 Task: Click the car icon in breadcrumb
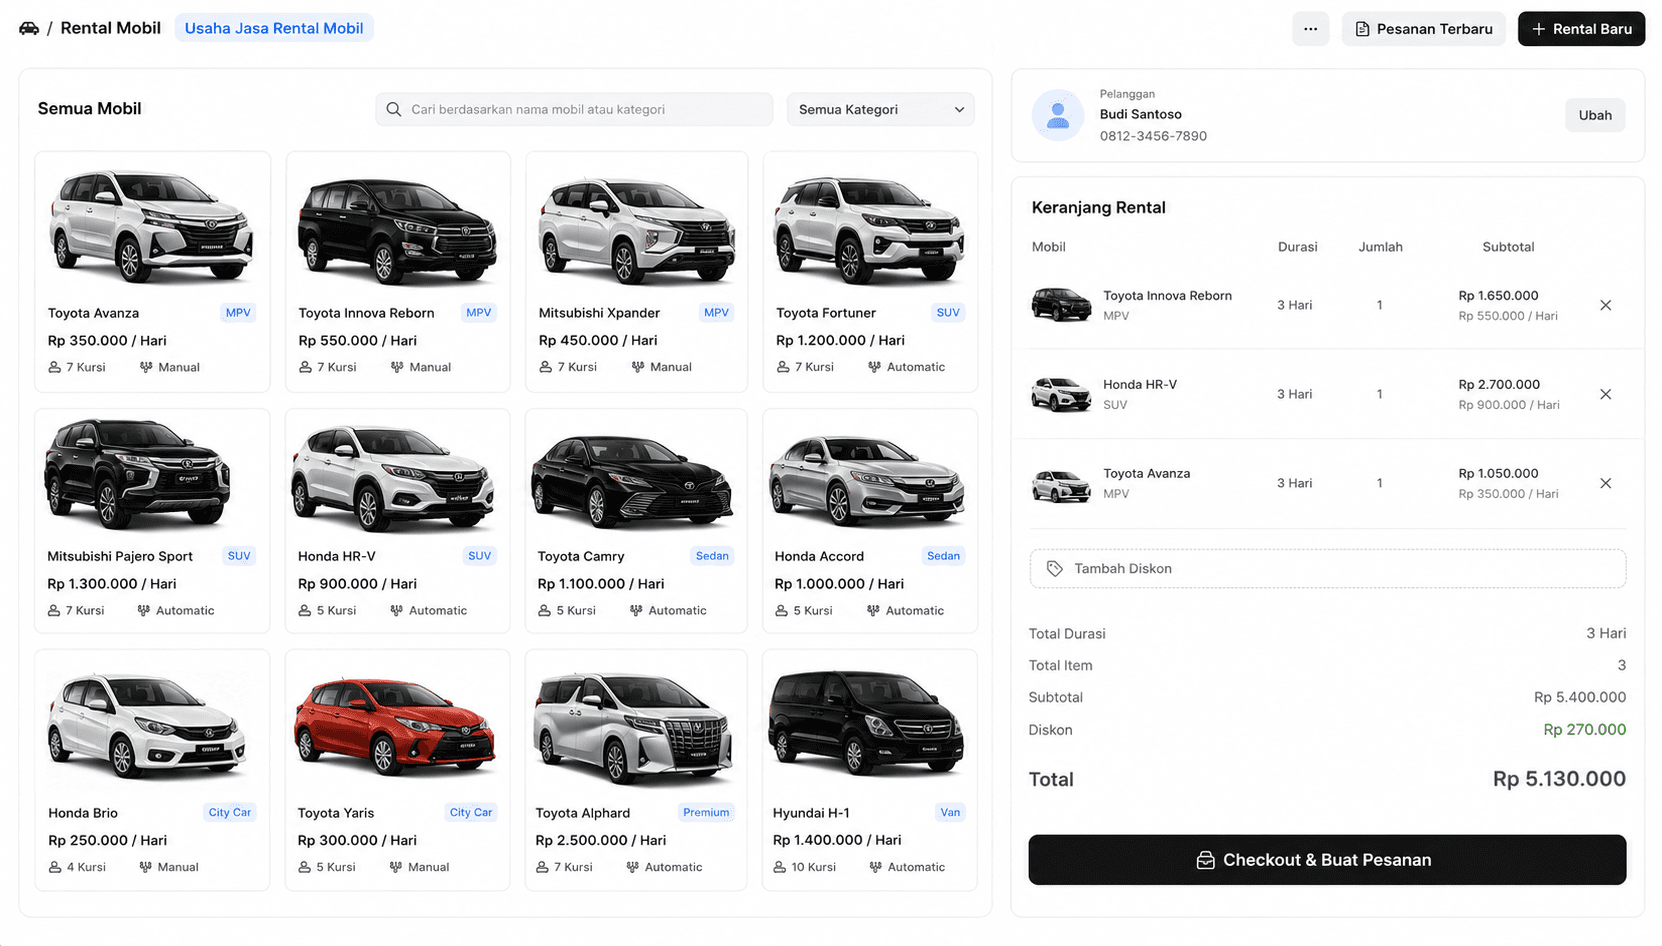[x=29, y=28]
